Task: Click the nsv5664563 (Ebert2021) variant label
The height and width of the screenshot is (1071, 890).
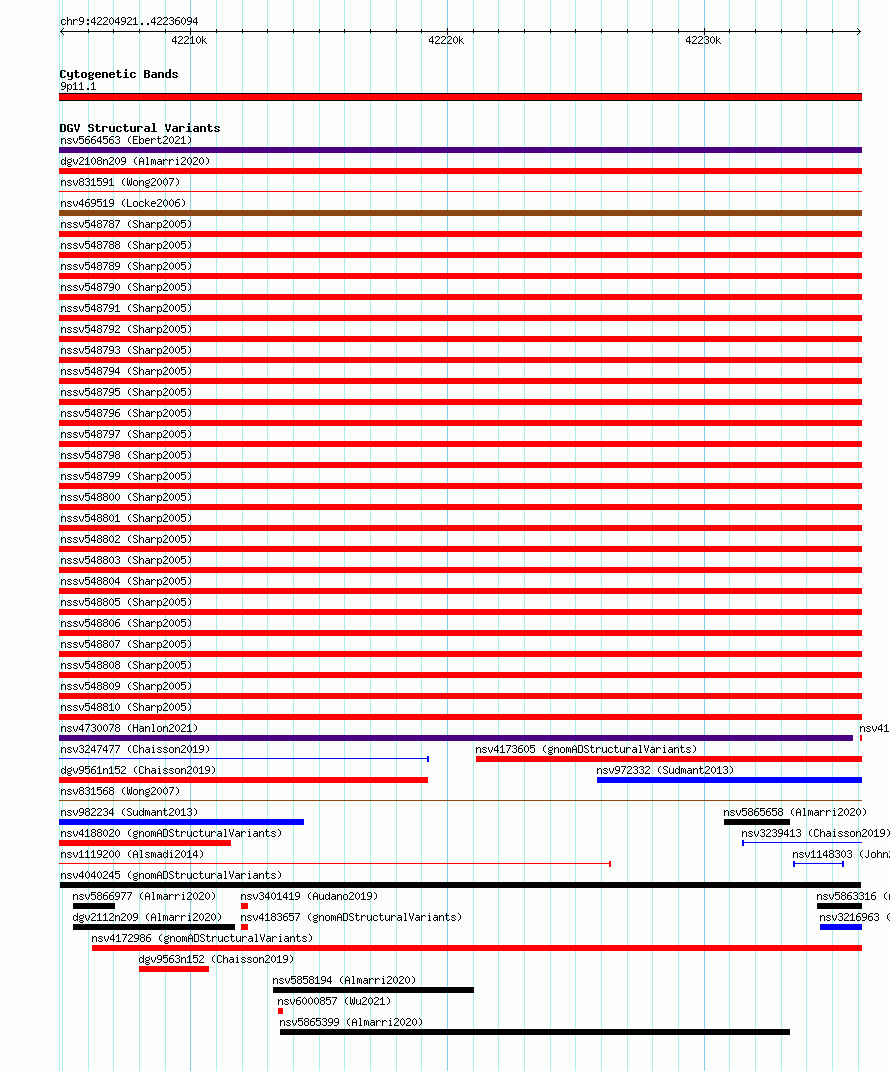Action: [x=126, y=140]
